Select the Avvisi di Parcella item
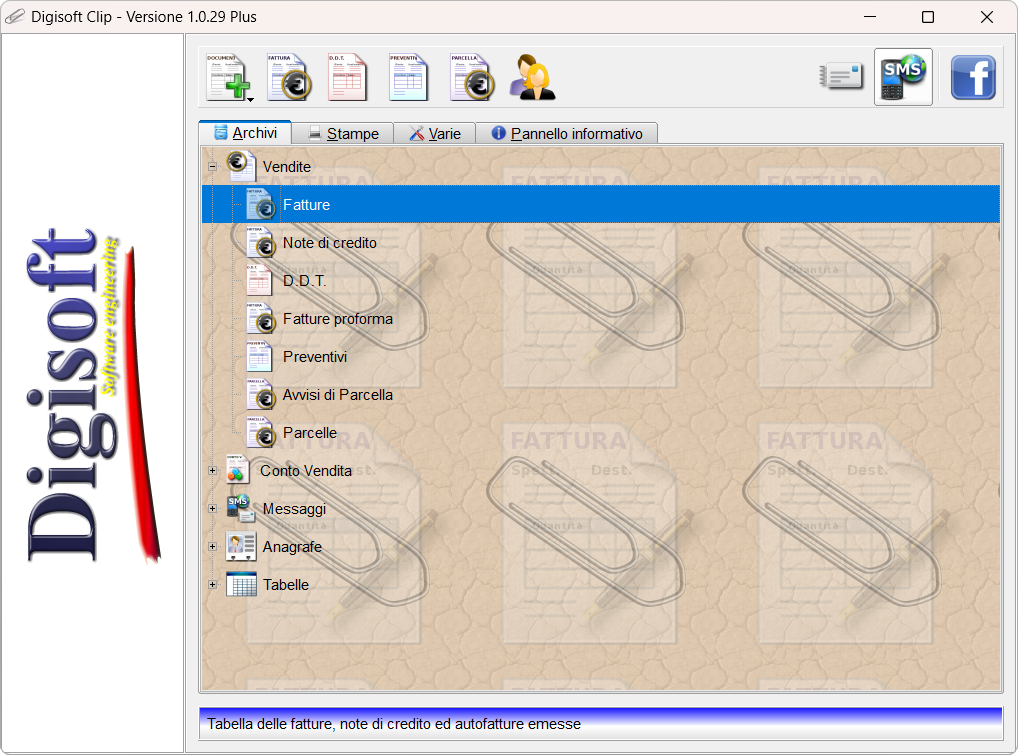1018x755 pixels. tap(338, 395)
